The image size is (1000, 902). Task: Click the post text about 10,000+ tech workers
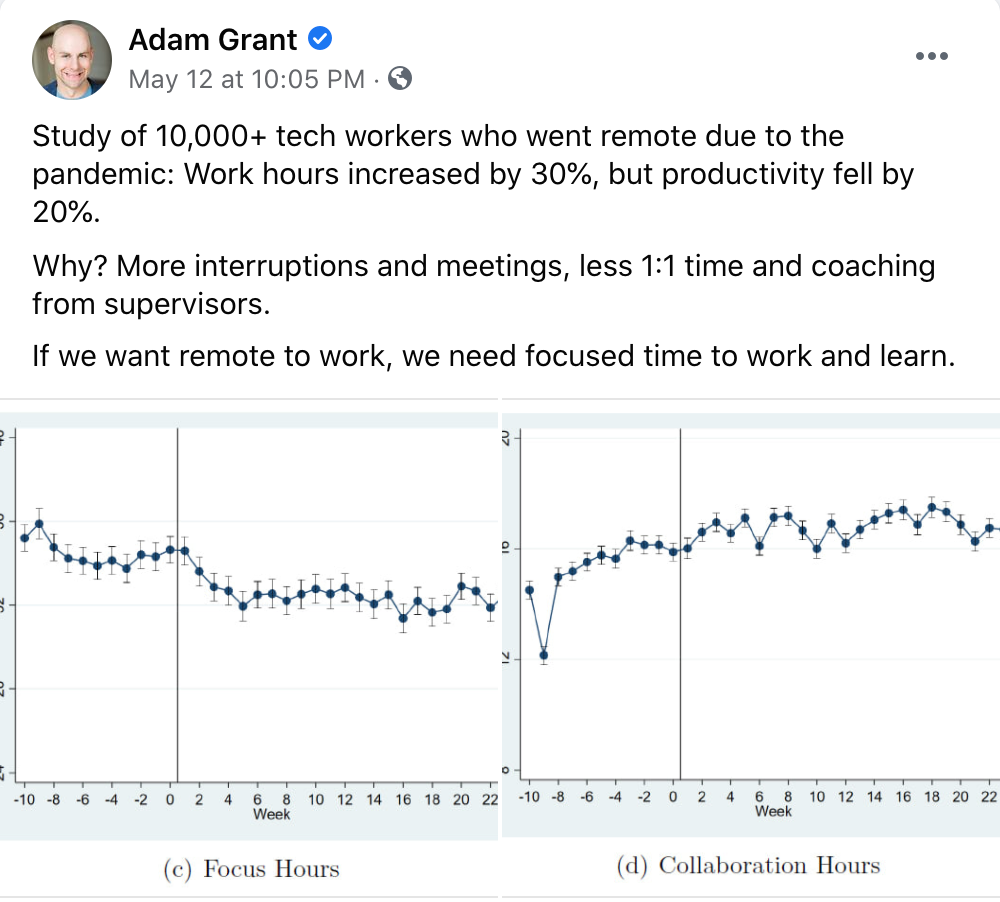click(473, 174)
